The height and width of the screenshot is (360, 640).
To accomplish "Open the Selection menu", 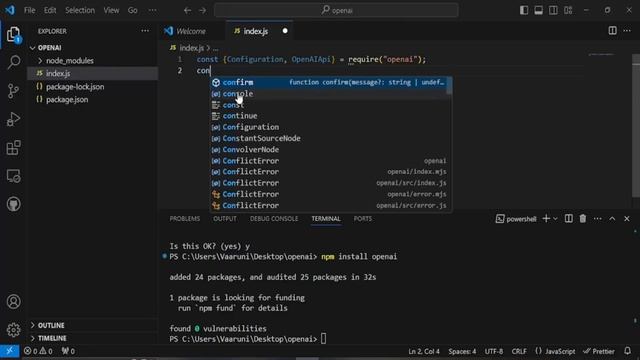I will click(80, 10).
